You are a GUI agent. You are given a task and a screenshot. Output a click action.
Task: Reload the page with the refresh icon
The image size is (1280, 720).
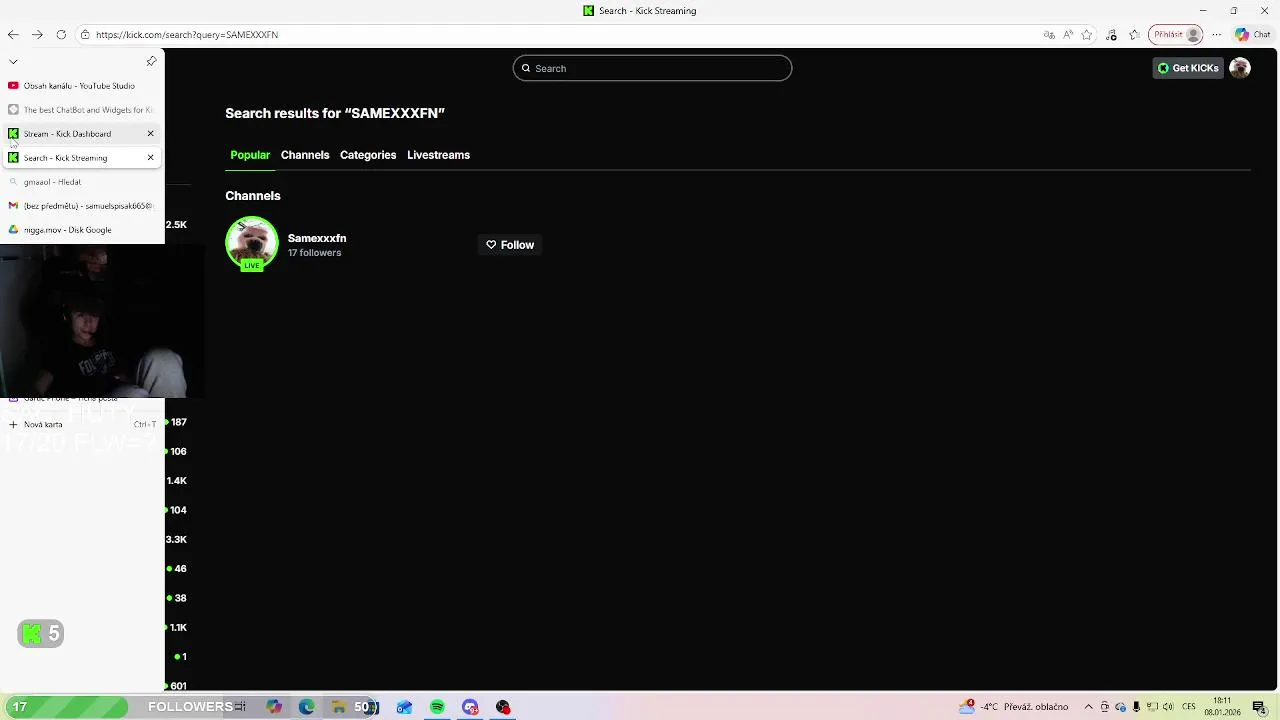coord(61,34)
